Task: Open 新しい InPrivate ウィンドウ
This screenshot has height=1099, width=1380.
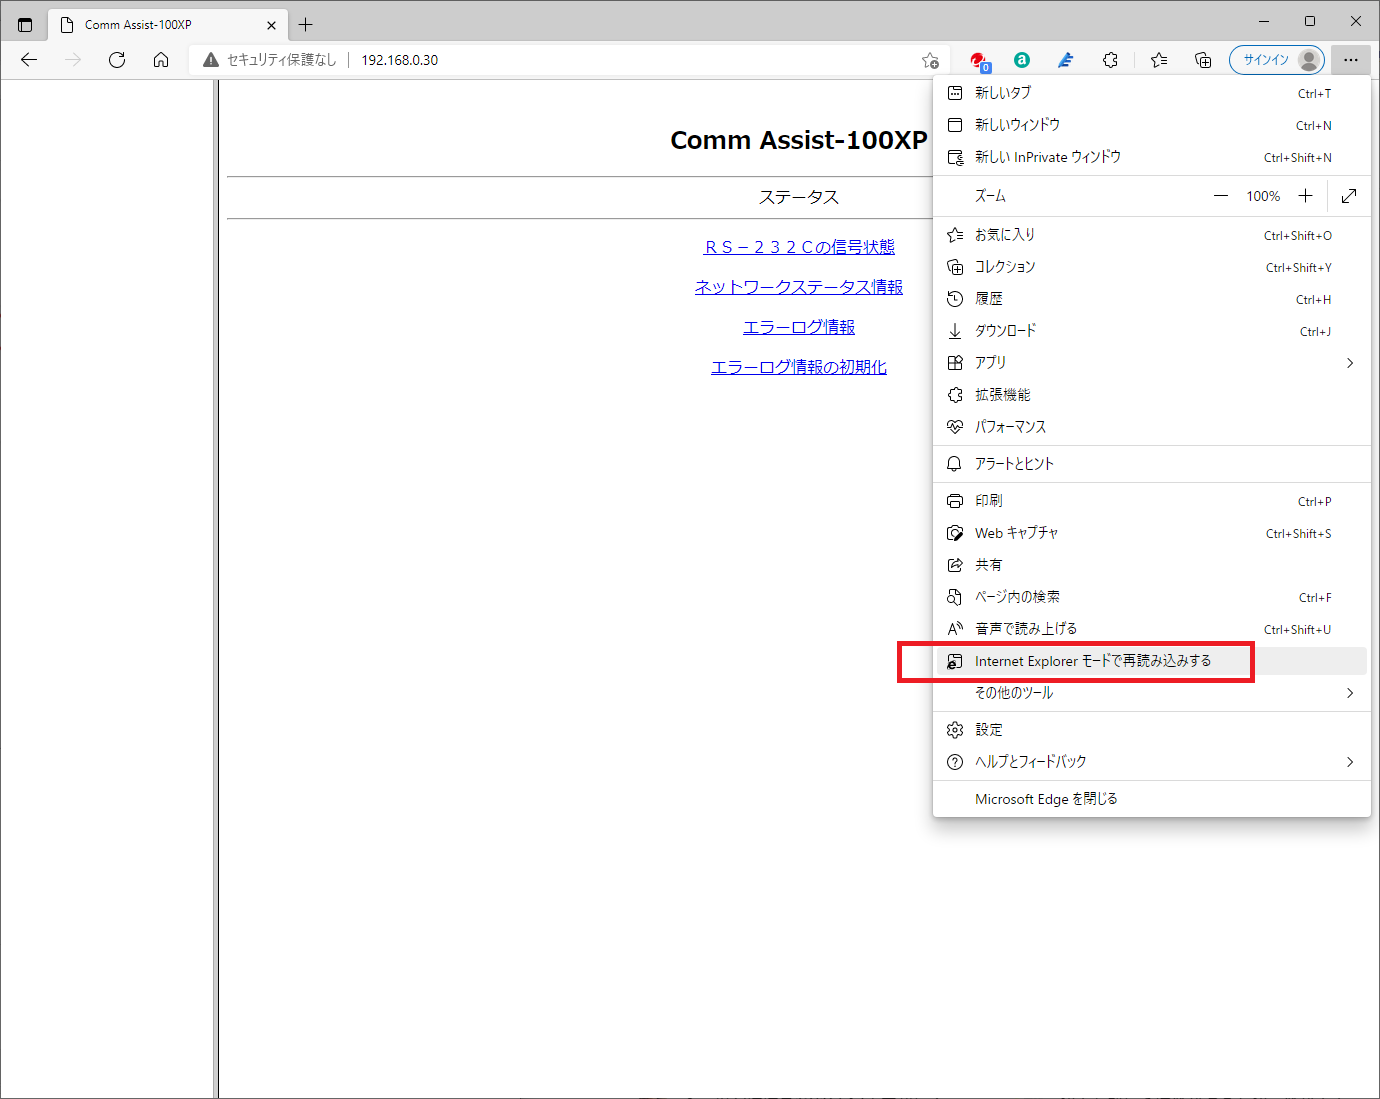Action: [1151, 157]
